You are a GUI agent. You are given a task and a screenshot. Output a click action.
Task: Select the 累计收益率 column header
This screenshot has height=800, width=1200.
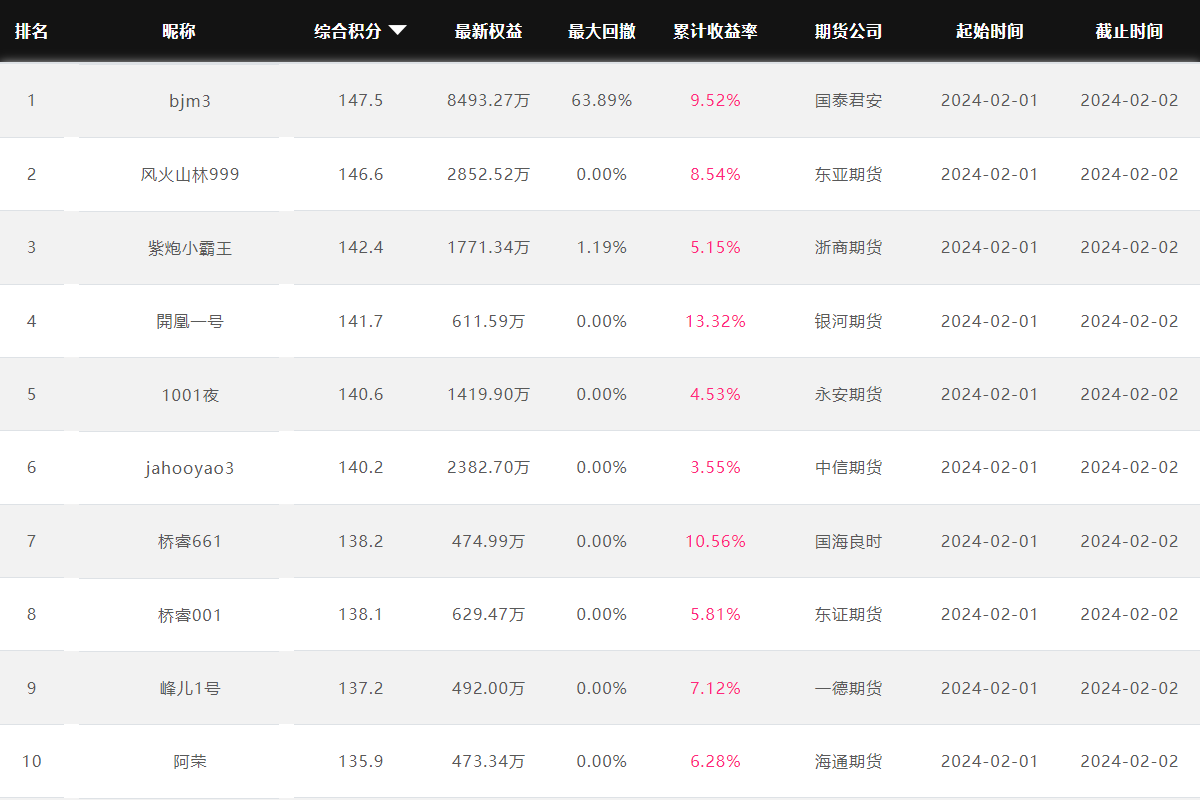pyautogui.click(x=715, y=31)
